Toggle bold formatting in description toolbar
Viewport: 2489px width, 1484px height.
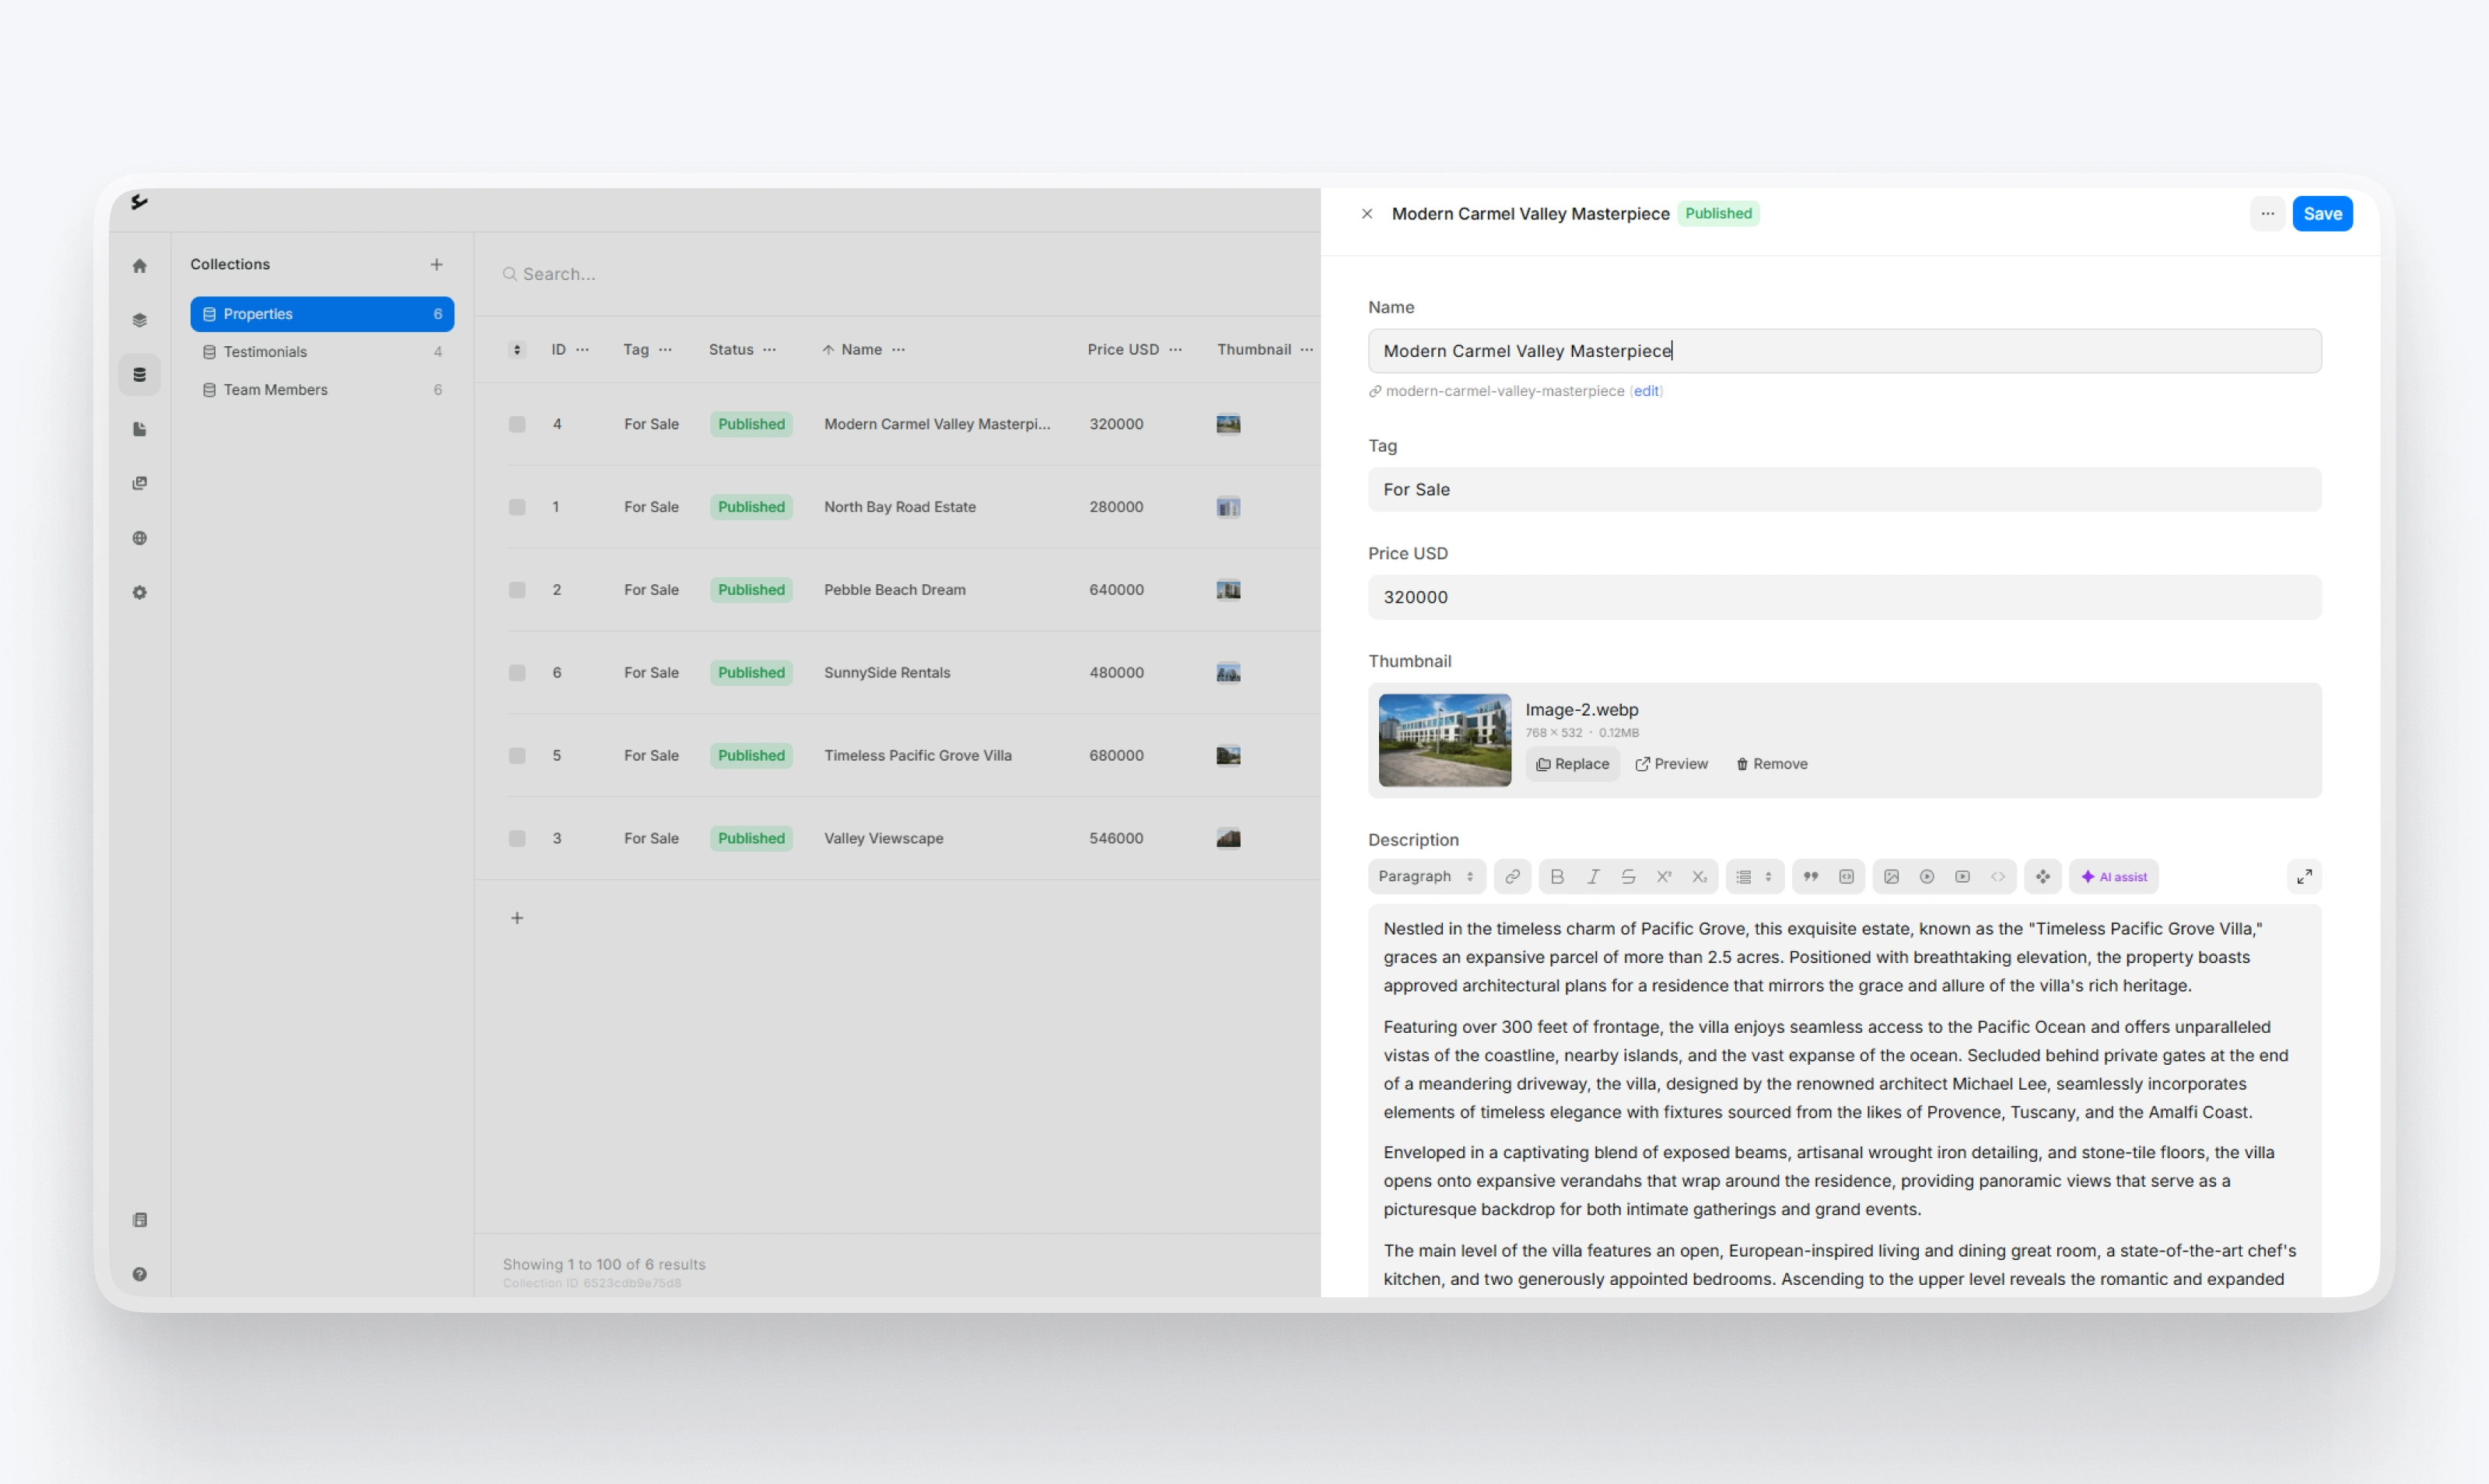click(x=1557, y=877)
